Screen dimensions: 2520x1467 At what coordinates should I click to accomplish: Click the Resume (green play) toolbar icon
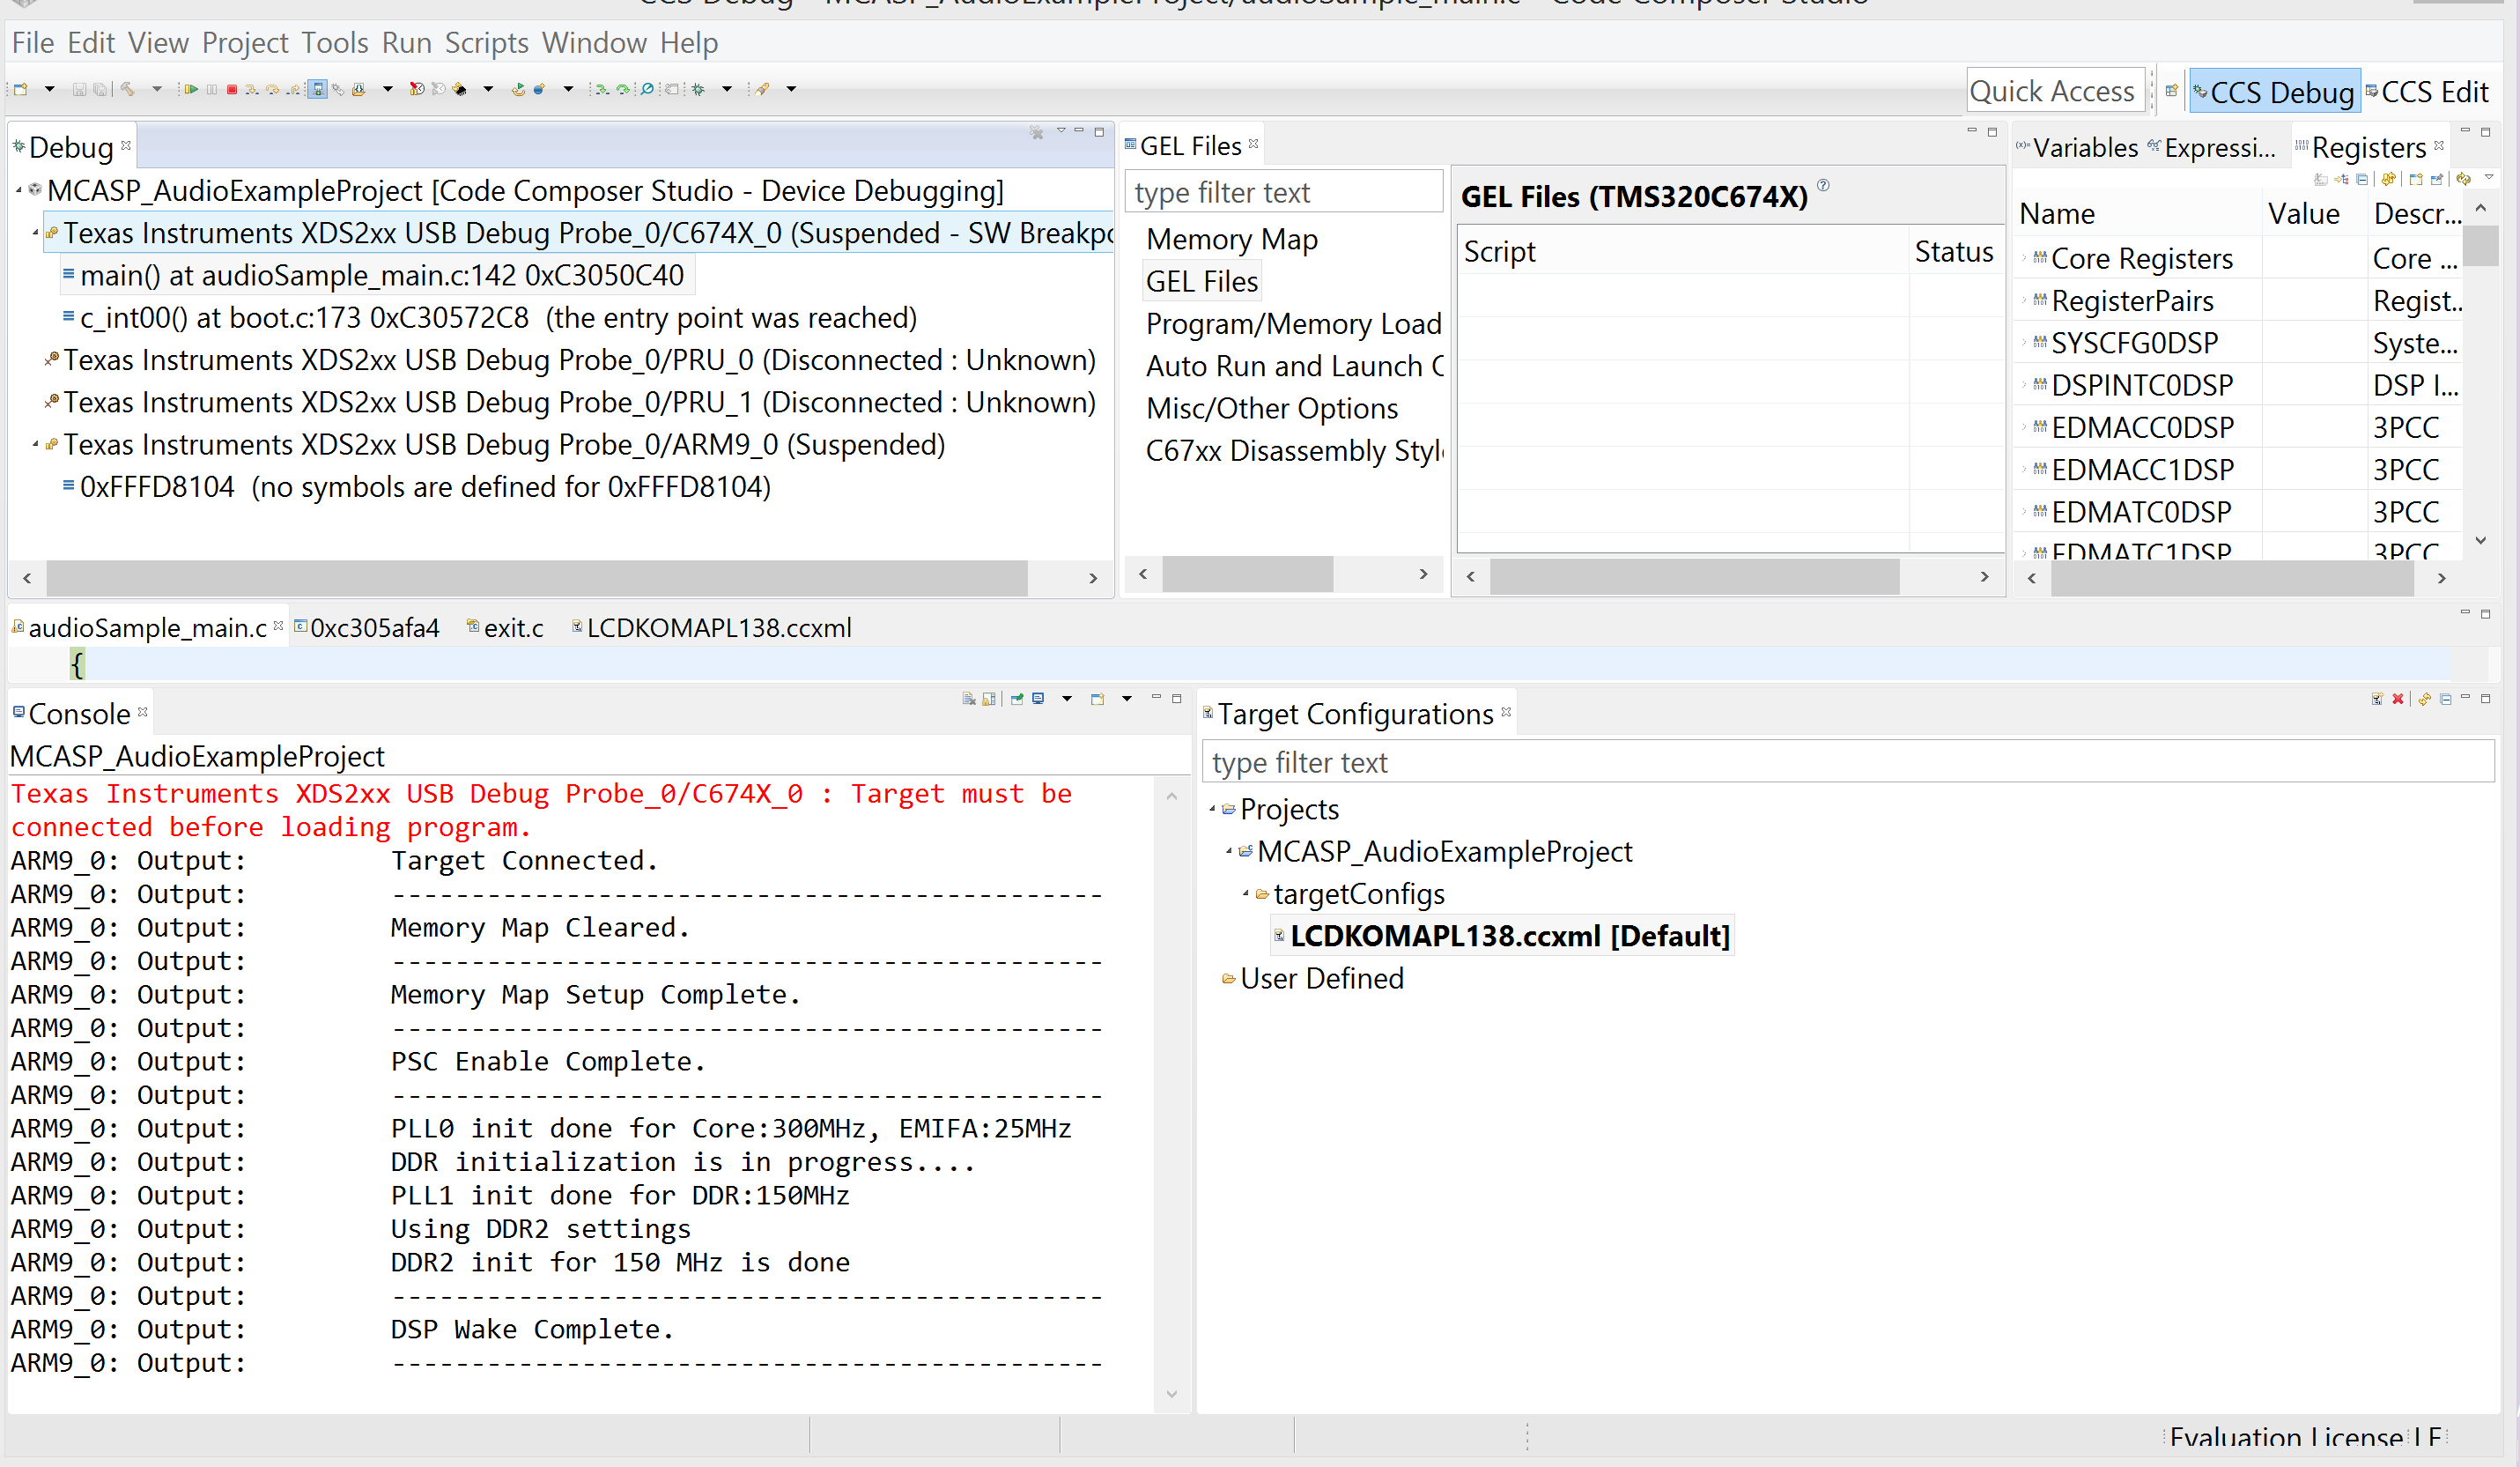pos(191,89)
